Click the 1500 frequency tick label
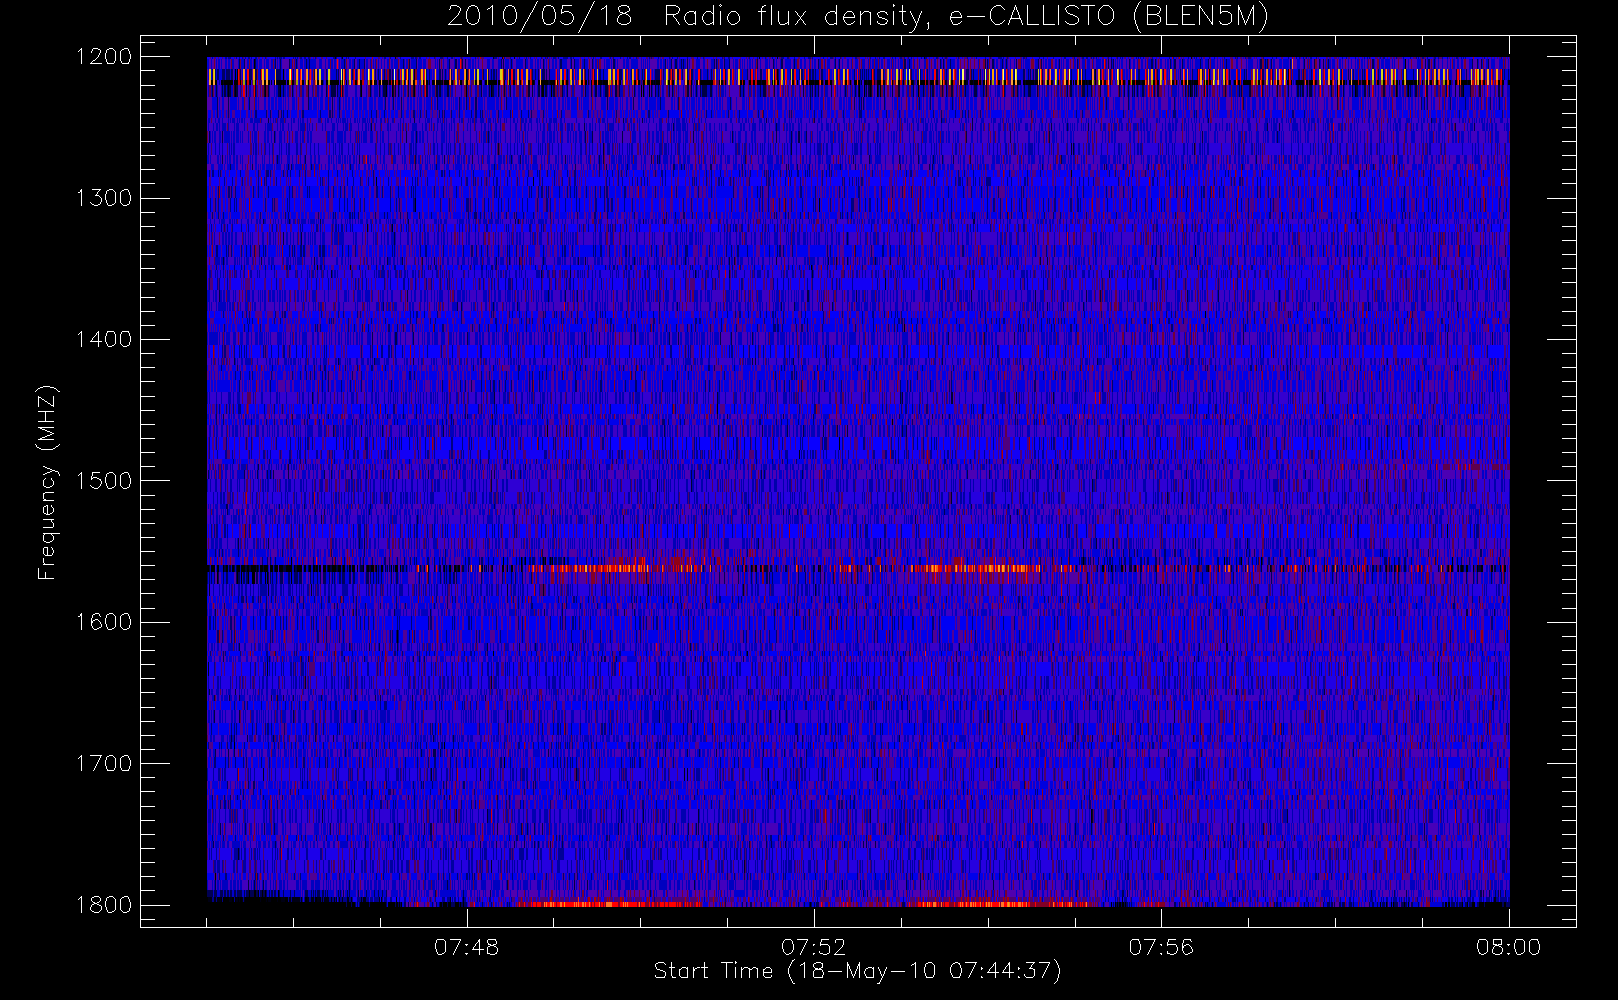The height and width of the screenshot is (1000, 1618). [104, 481]
